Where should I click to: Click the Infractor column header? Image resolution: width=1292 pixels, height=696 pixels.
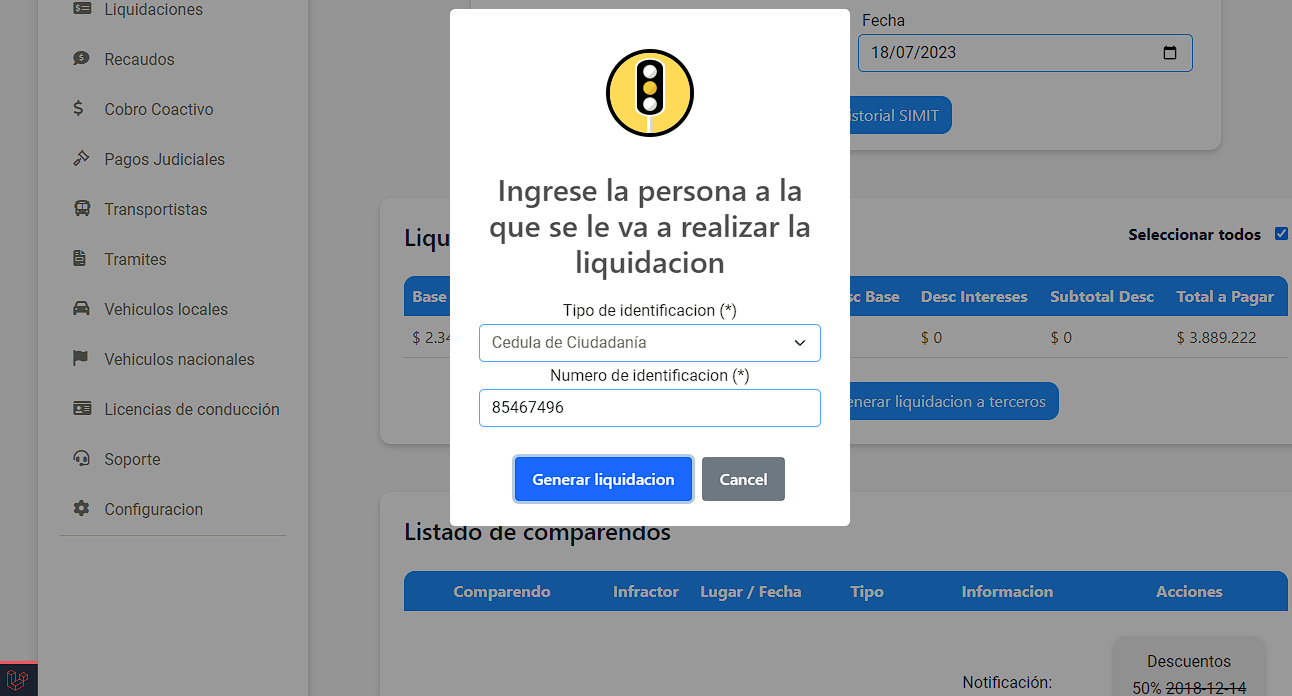click(x=646, y=591)
